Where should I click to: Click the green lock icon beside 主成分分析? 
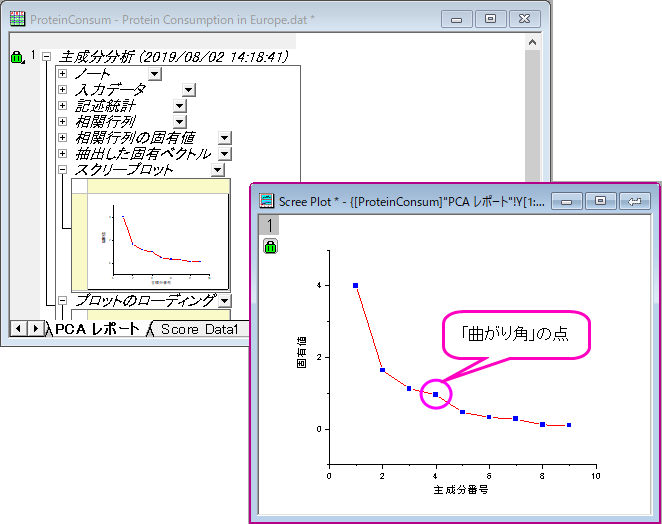[17, 57]
